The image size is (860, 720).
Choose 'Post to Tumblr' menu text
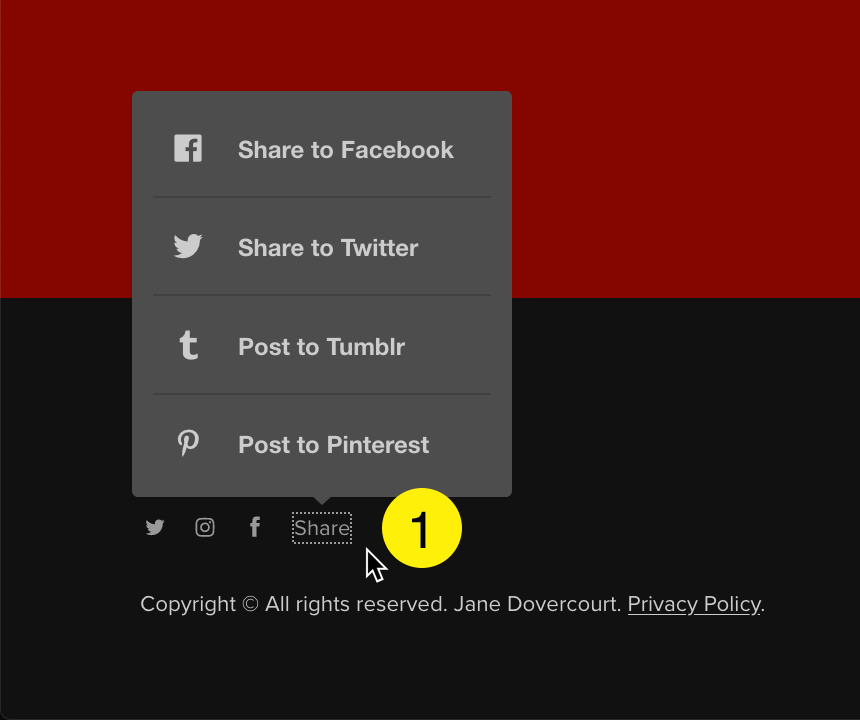[x=321, y=347]
